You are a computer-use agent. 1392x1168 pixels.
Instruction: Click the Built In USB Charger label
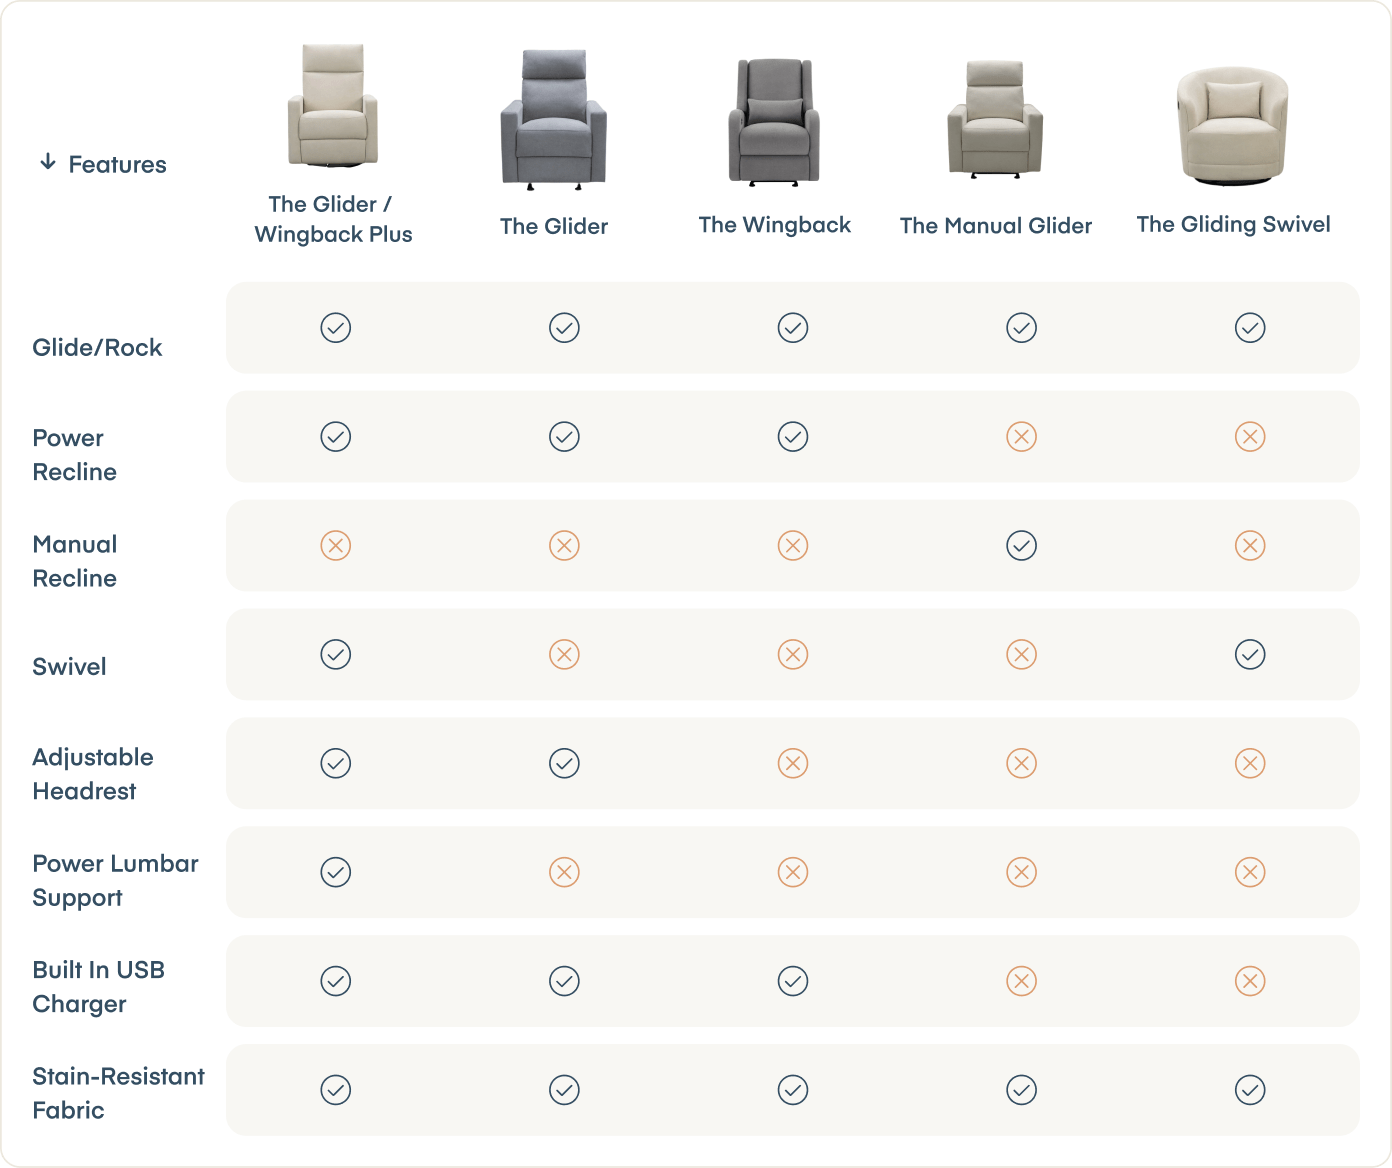98,987
